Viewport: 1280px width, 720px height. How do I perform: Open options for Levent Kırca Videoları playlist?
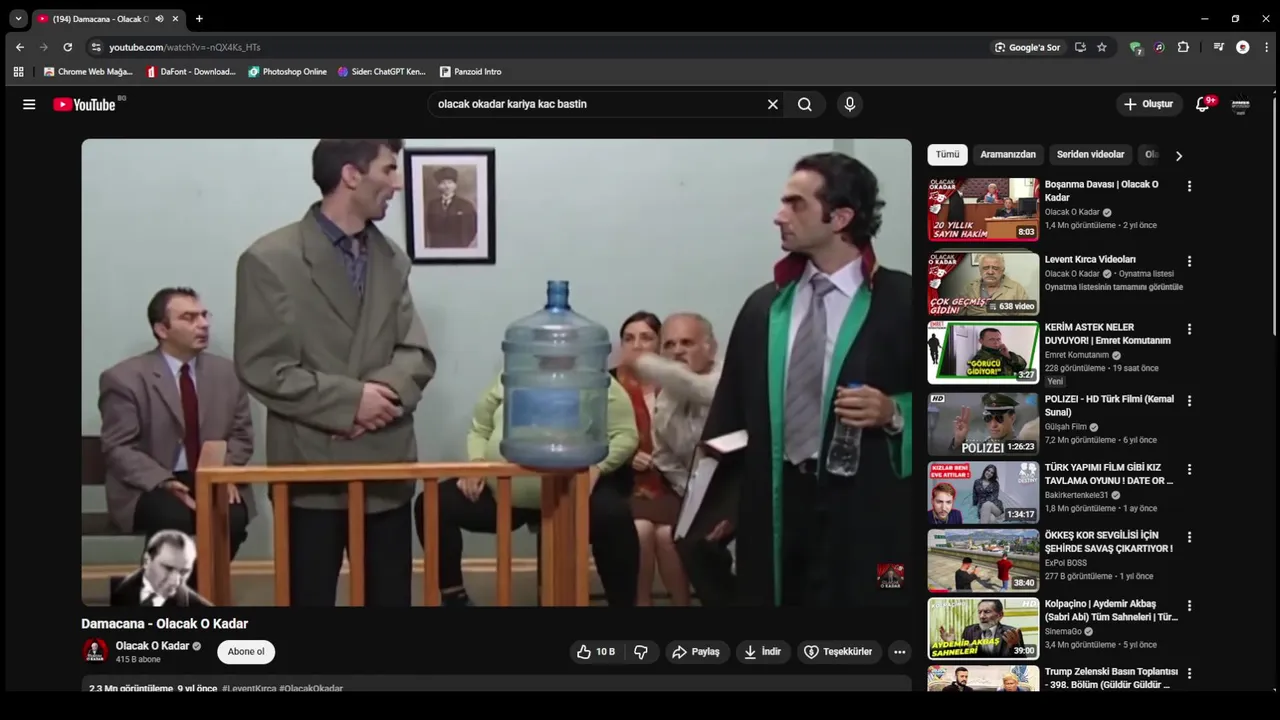point(1189,261)
